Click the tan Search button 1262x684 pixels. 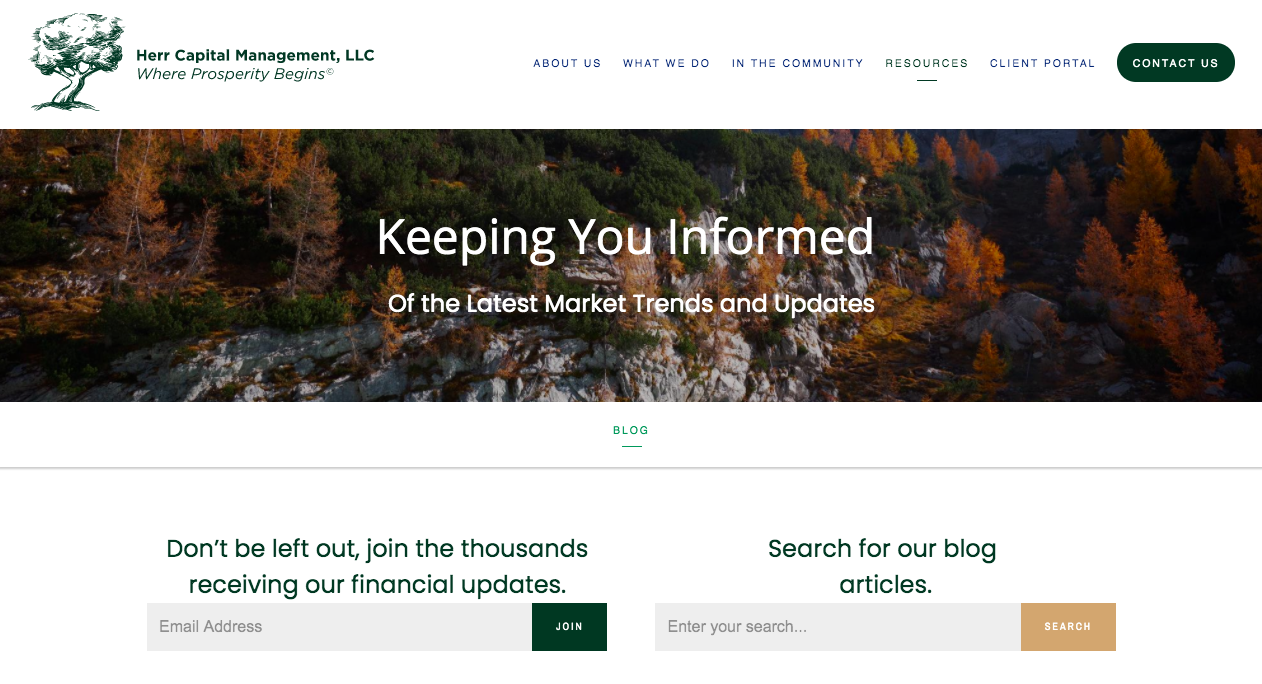coord(1068,627)
